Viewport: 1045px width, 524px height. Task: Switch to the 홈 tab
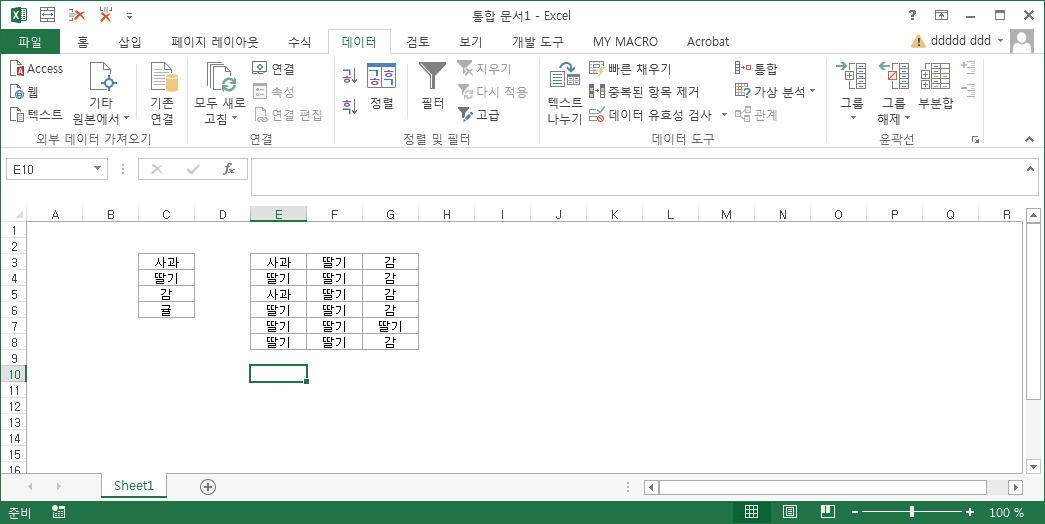coord(83,41)
